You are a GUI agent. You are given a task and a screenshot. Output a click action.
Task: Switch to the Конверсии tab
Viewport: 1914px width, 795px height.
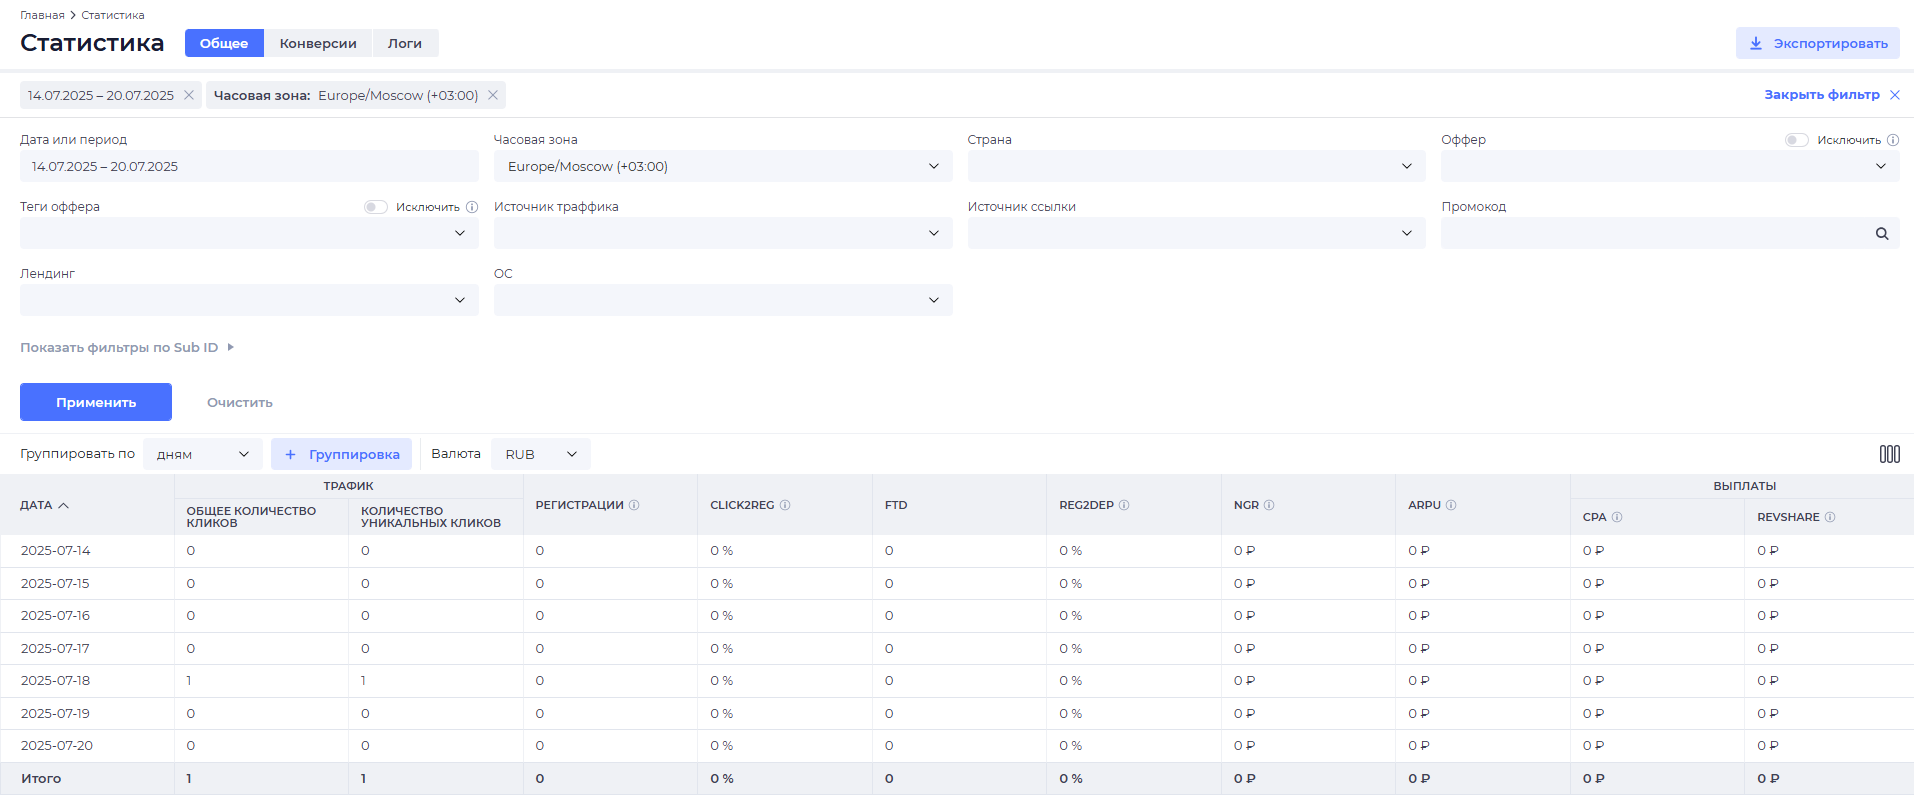click(318, 43)
